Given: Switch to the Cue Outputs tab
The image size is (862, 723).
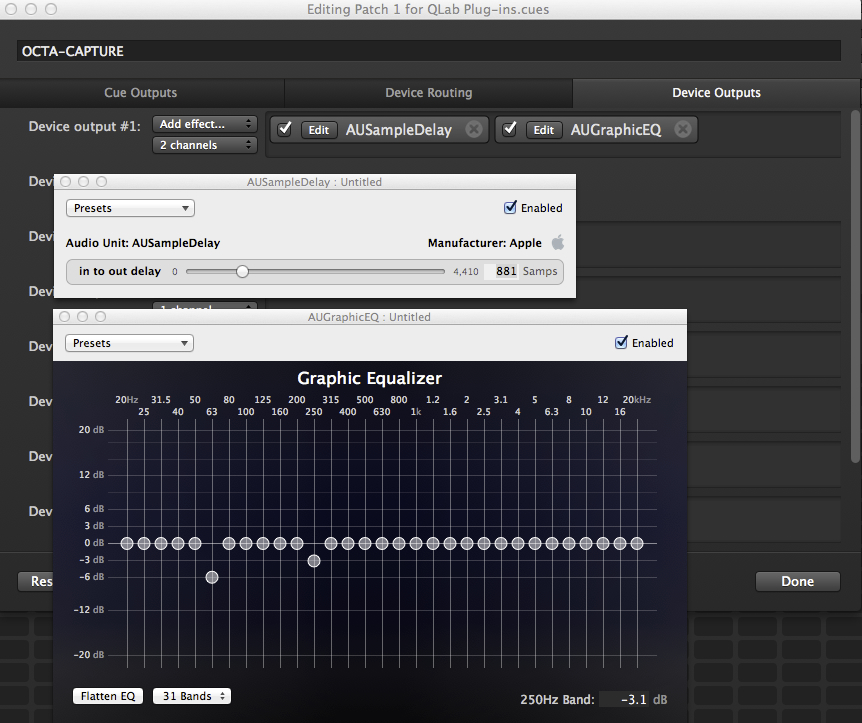Looking at the screenshot, I should coord(141,93).
